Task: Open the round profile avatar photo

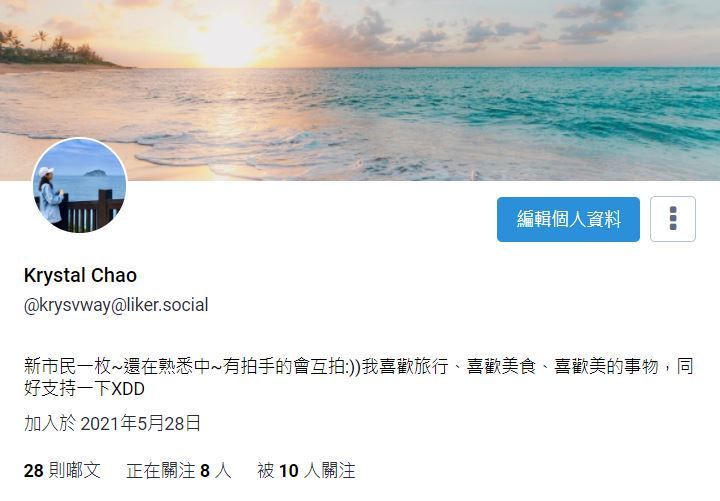Action: click(x=79, y=186)
